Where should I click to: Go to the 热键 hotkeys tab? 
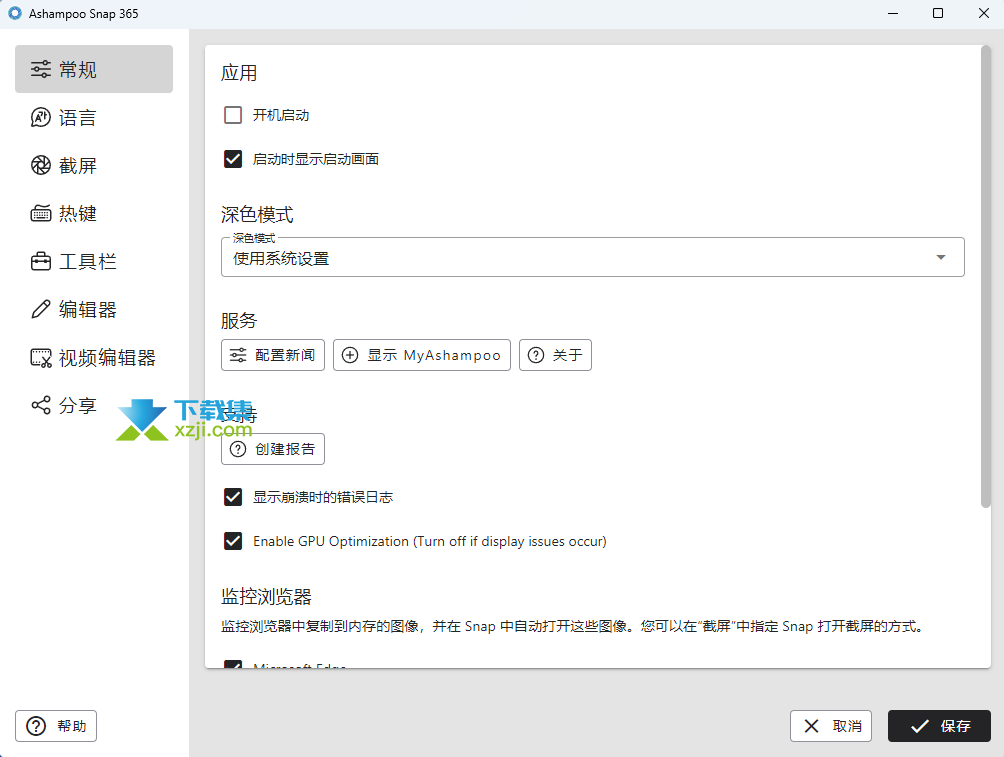pos(93,213)
